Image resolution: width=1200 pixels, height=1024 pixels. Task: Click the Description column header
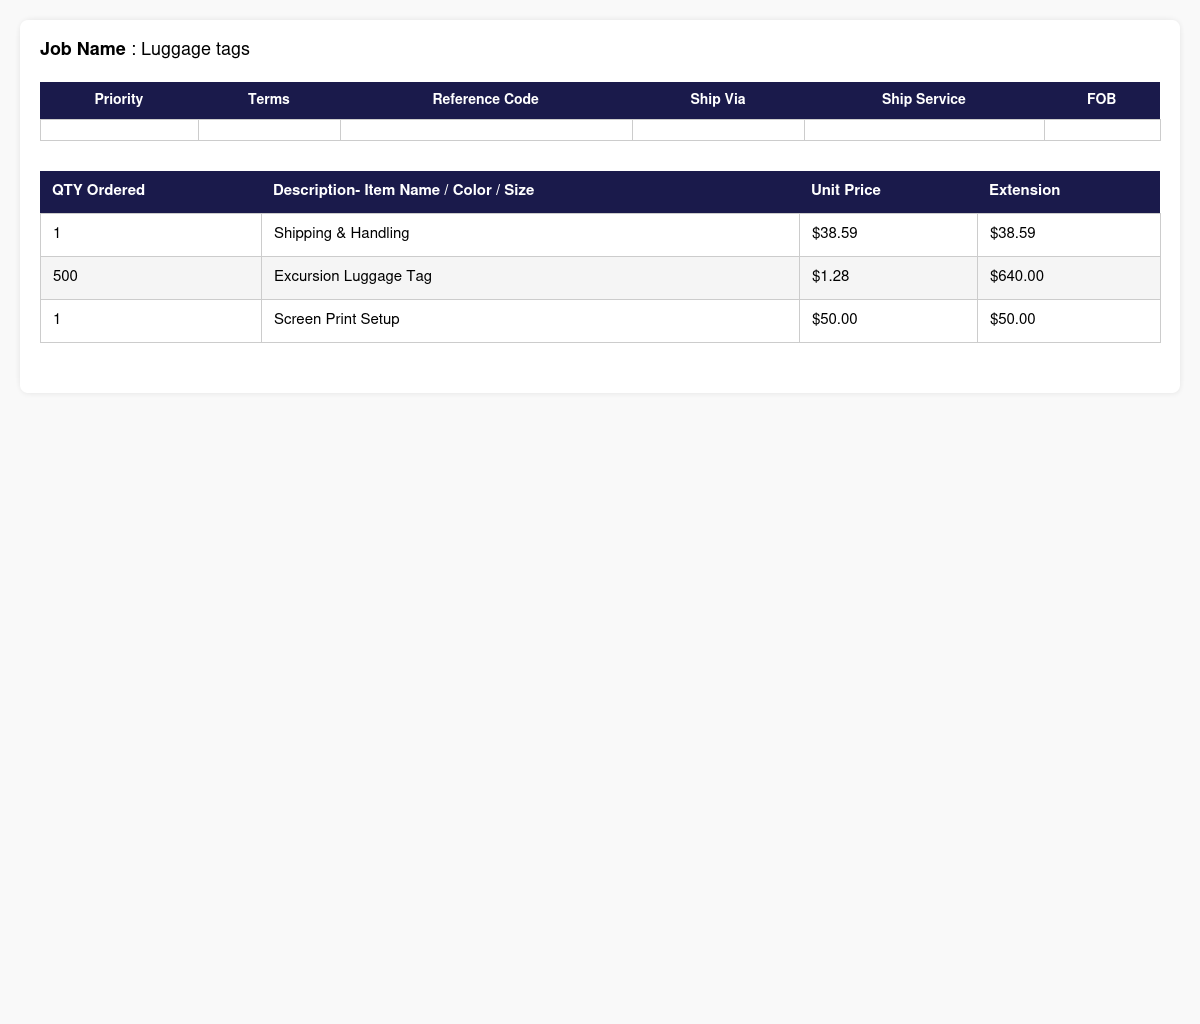point(403,190)
